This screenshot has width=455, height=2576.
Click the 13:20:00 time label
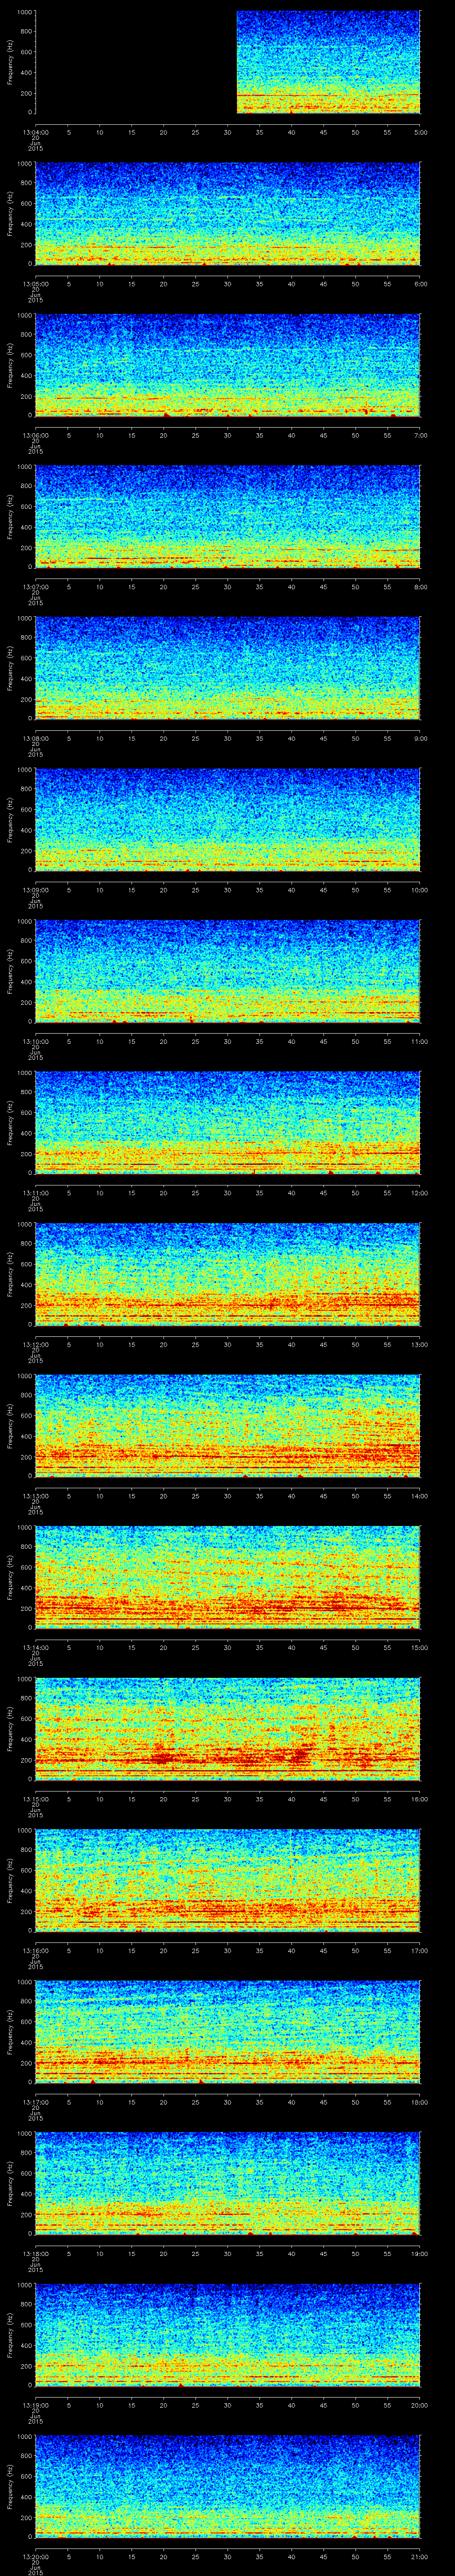(x=35, y=2556)
